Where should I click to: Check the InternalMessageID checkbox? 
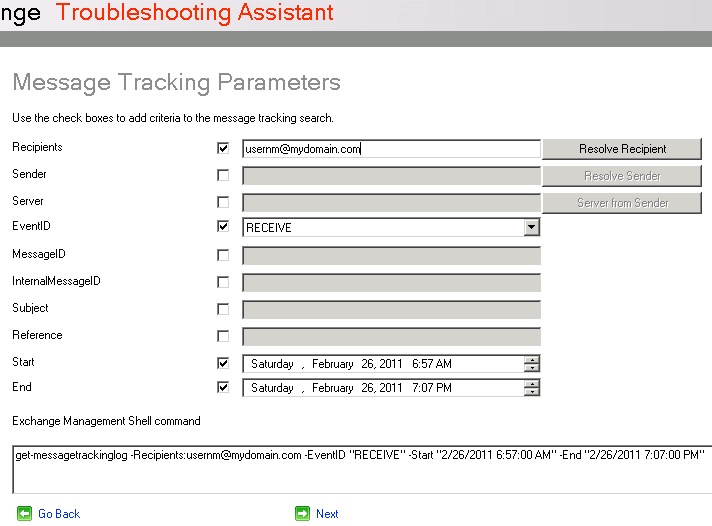pos(223,282)
